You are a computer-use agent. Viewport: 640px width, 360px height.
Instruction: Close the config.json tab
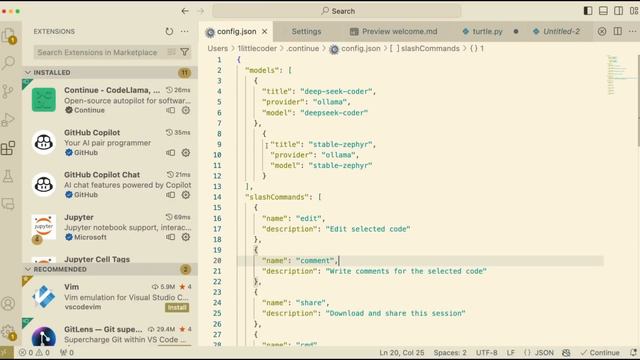pos(264,31)
